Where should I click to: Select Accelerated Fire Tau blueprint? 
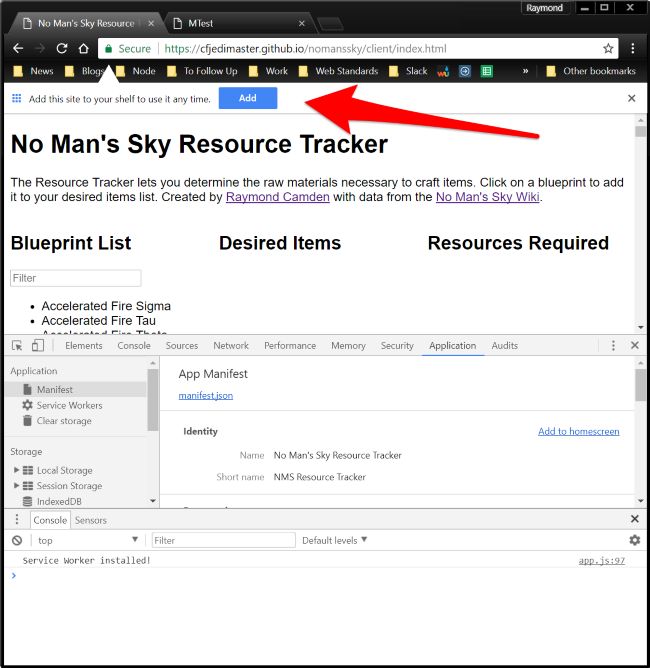98,320
